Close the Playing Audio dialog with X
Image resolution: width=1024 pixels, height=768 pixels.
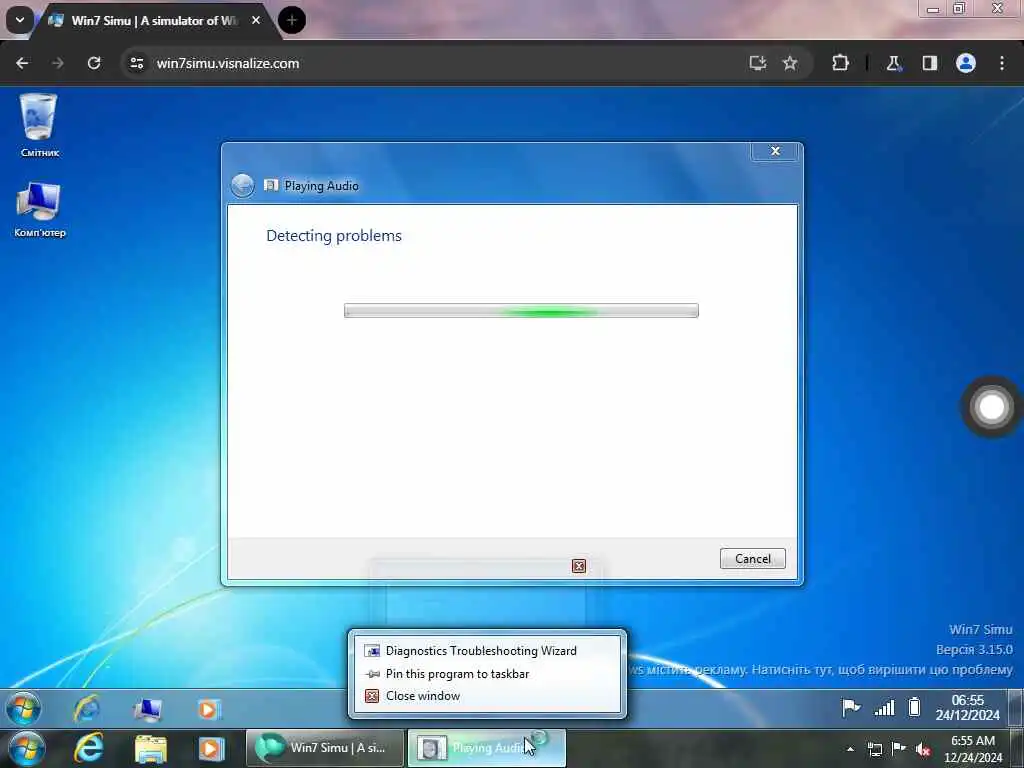click(x=775, y=151)
